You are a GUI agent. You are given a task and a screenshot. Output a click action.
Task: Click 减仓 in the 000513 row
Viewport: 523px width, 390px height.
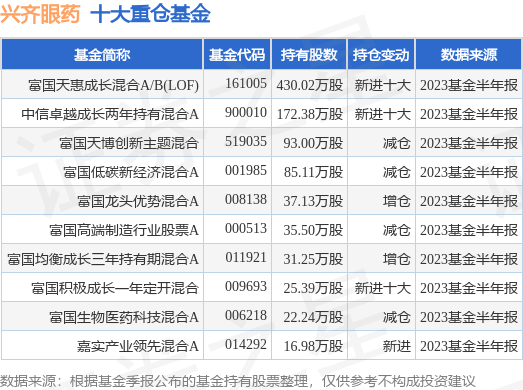(x=397, y=230)
